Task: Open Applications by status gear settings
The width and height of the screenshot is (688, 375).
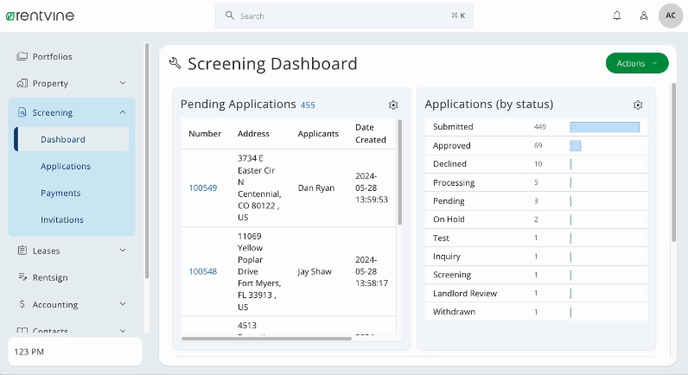Action: click(638, 105)
